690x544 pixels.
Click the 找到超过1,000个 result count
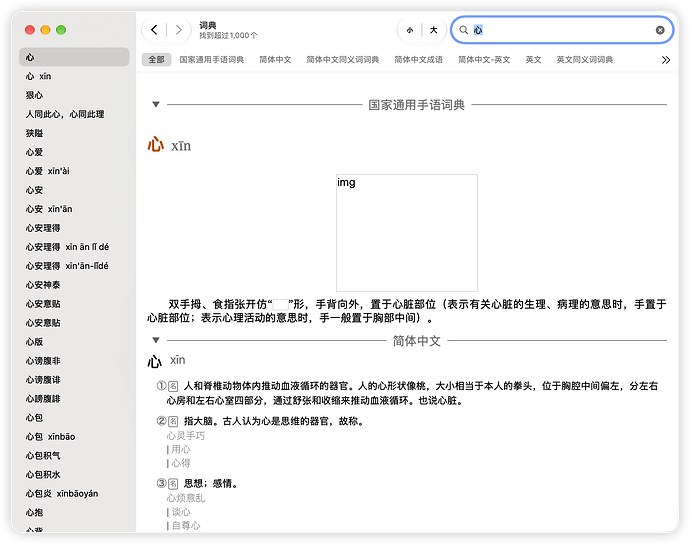coord(228,35)
